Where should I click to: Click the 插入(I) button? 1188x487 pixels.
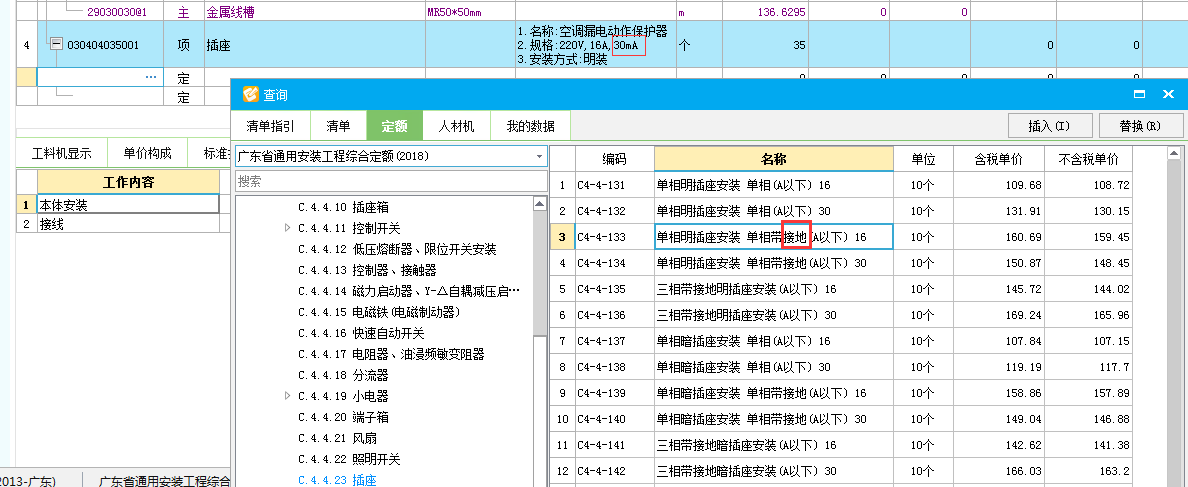click(x=1049, y=126)
